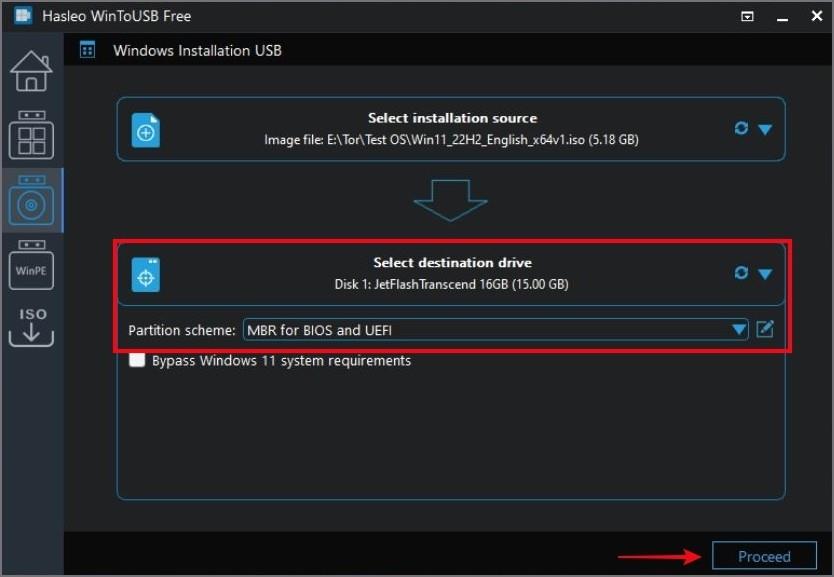Open the Partition scheme combo box
This screenshot has width=834, height=577.
click(x=496, y=330)
